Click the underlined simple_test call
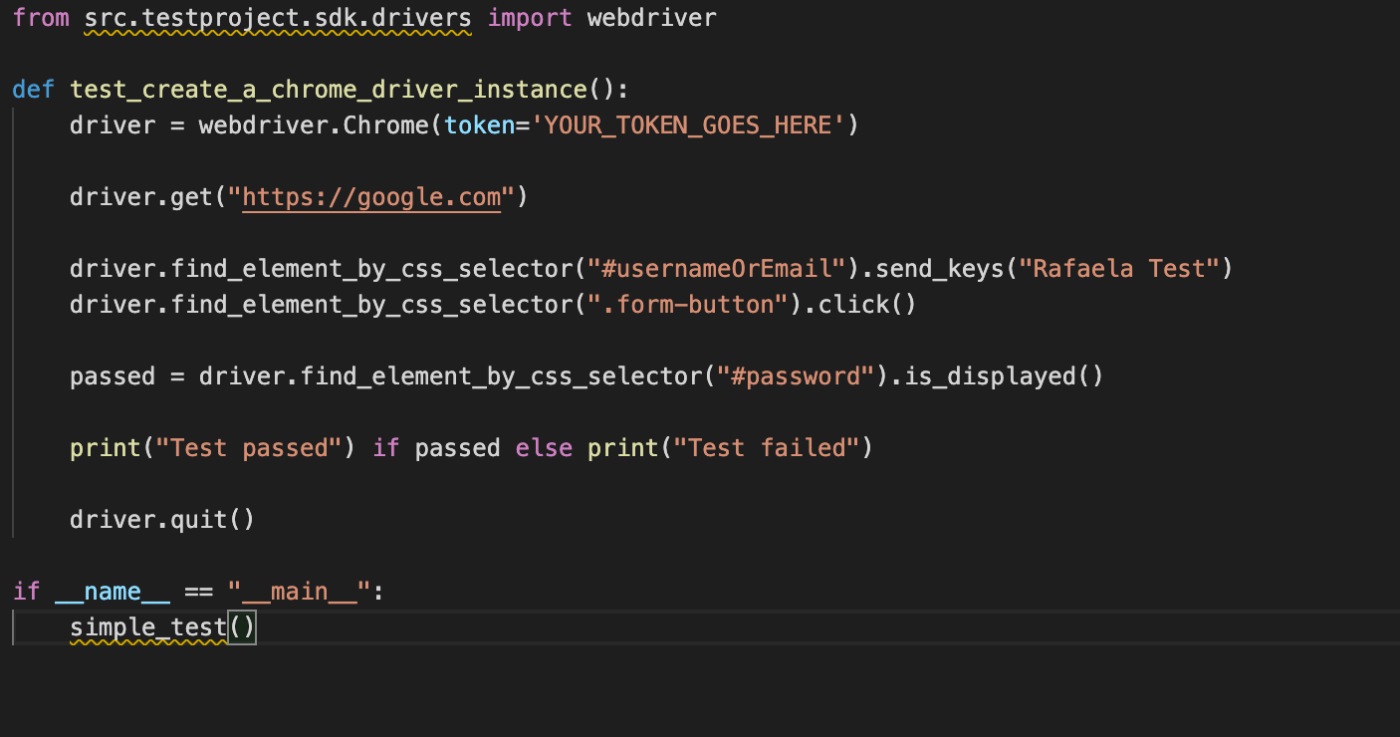Viewport: 1400px width, 737px height. [x=148, y=628]
